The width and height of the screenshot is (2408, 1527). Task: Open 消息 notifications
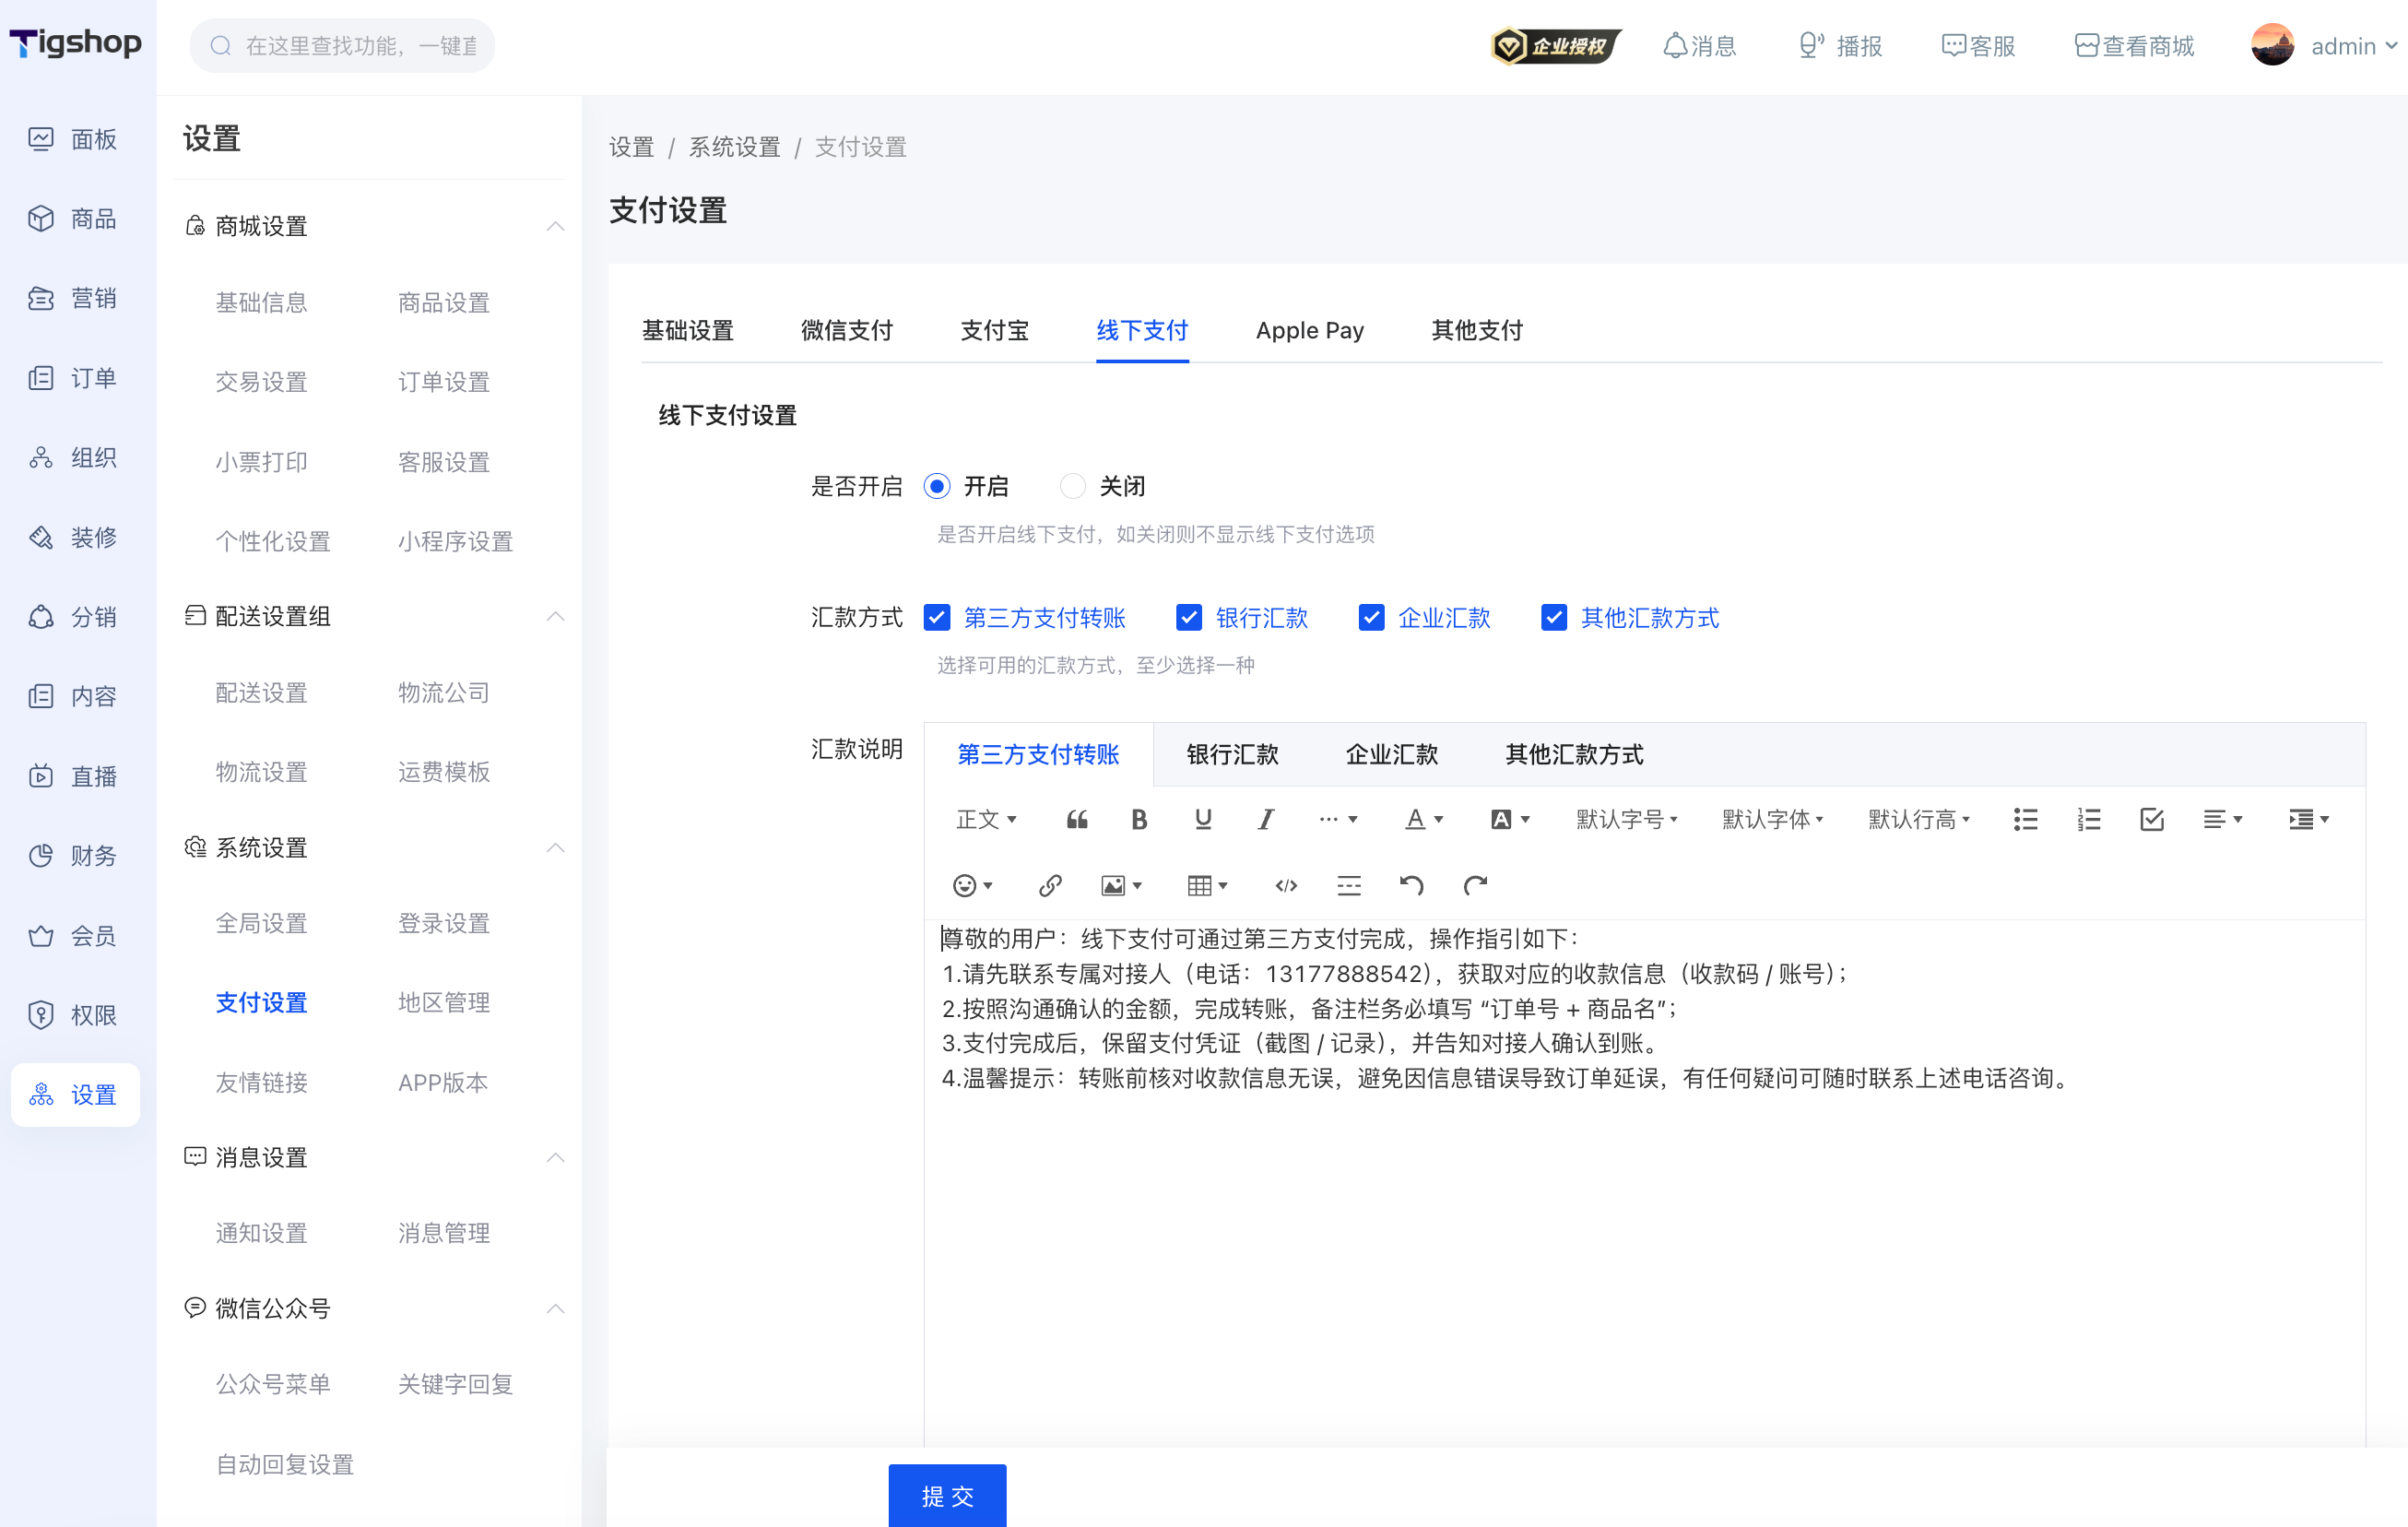click(1699, 46)
